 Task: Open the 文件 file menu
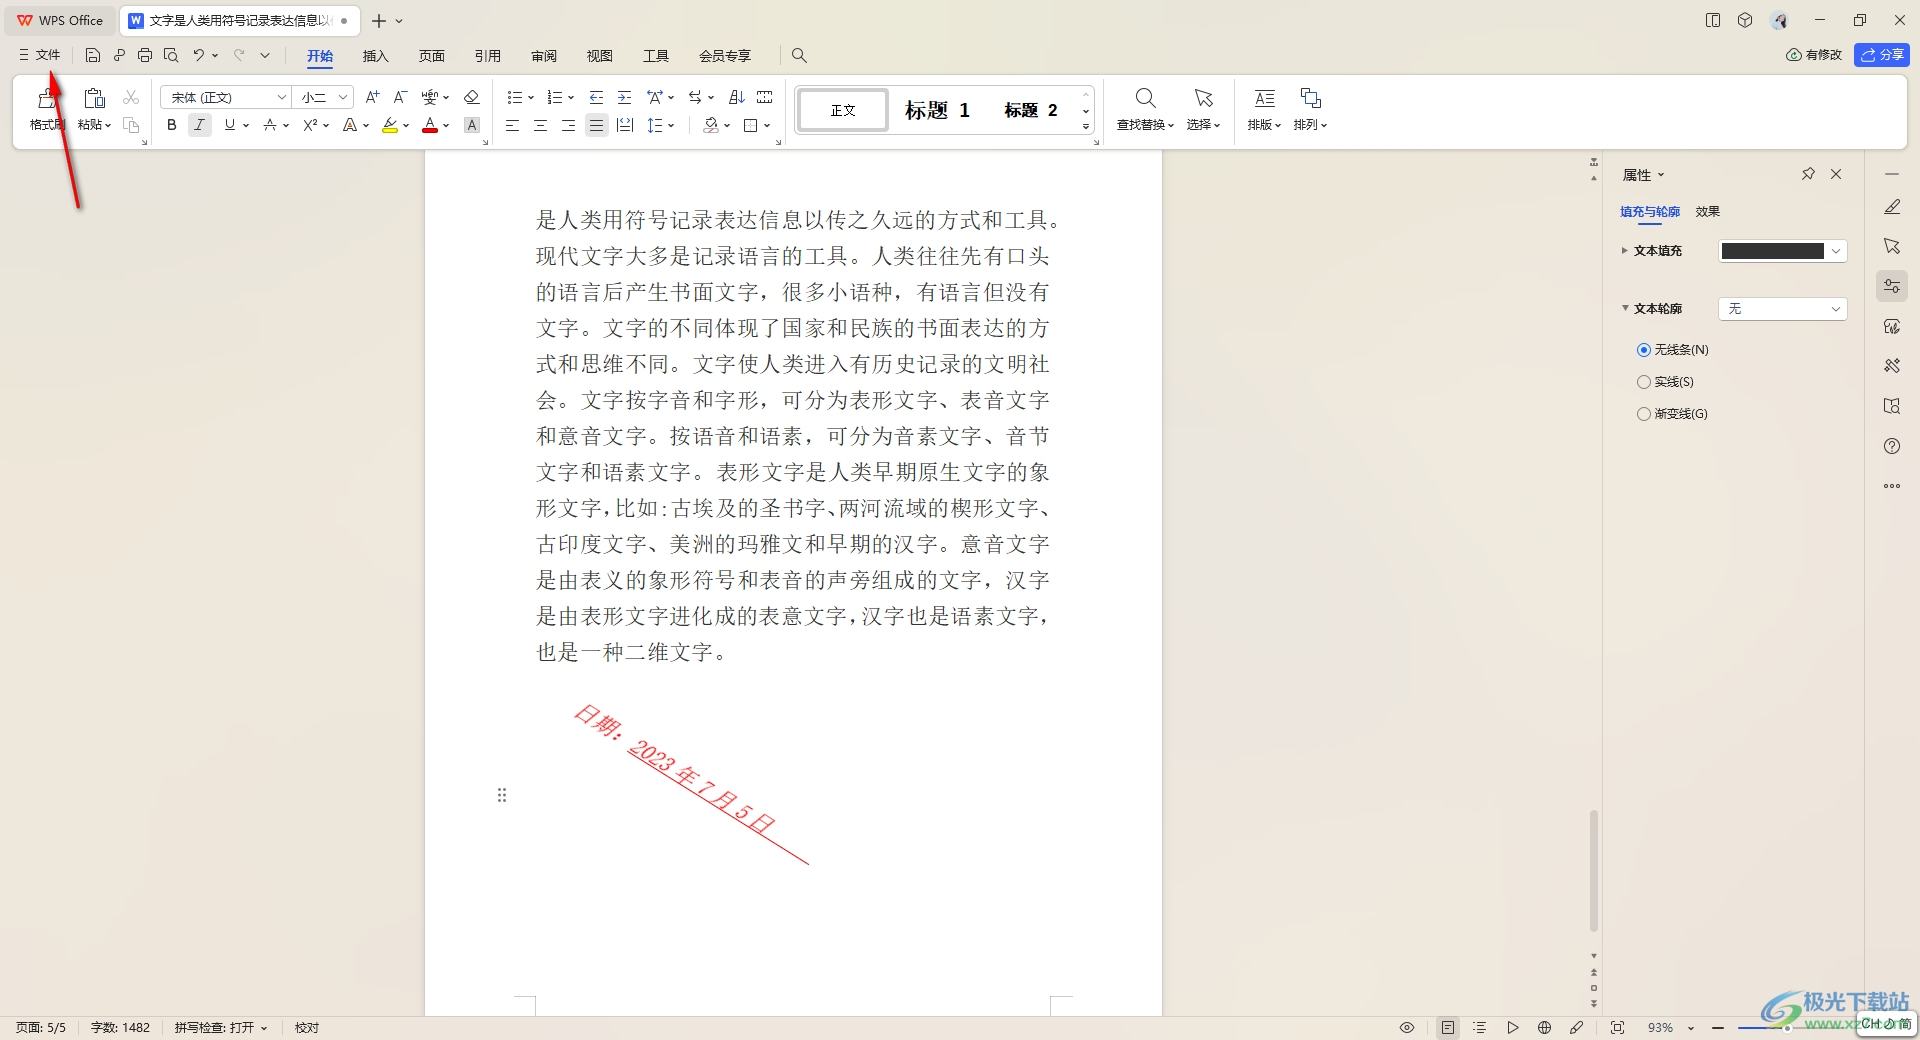[40, 55]
